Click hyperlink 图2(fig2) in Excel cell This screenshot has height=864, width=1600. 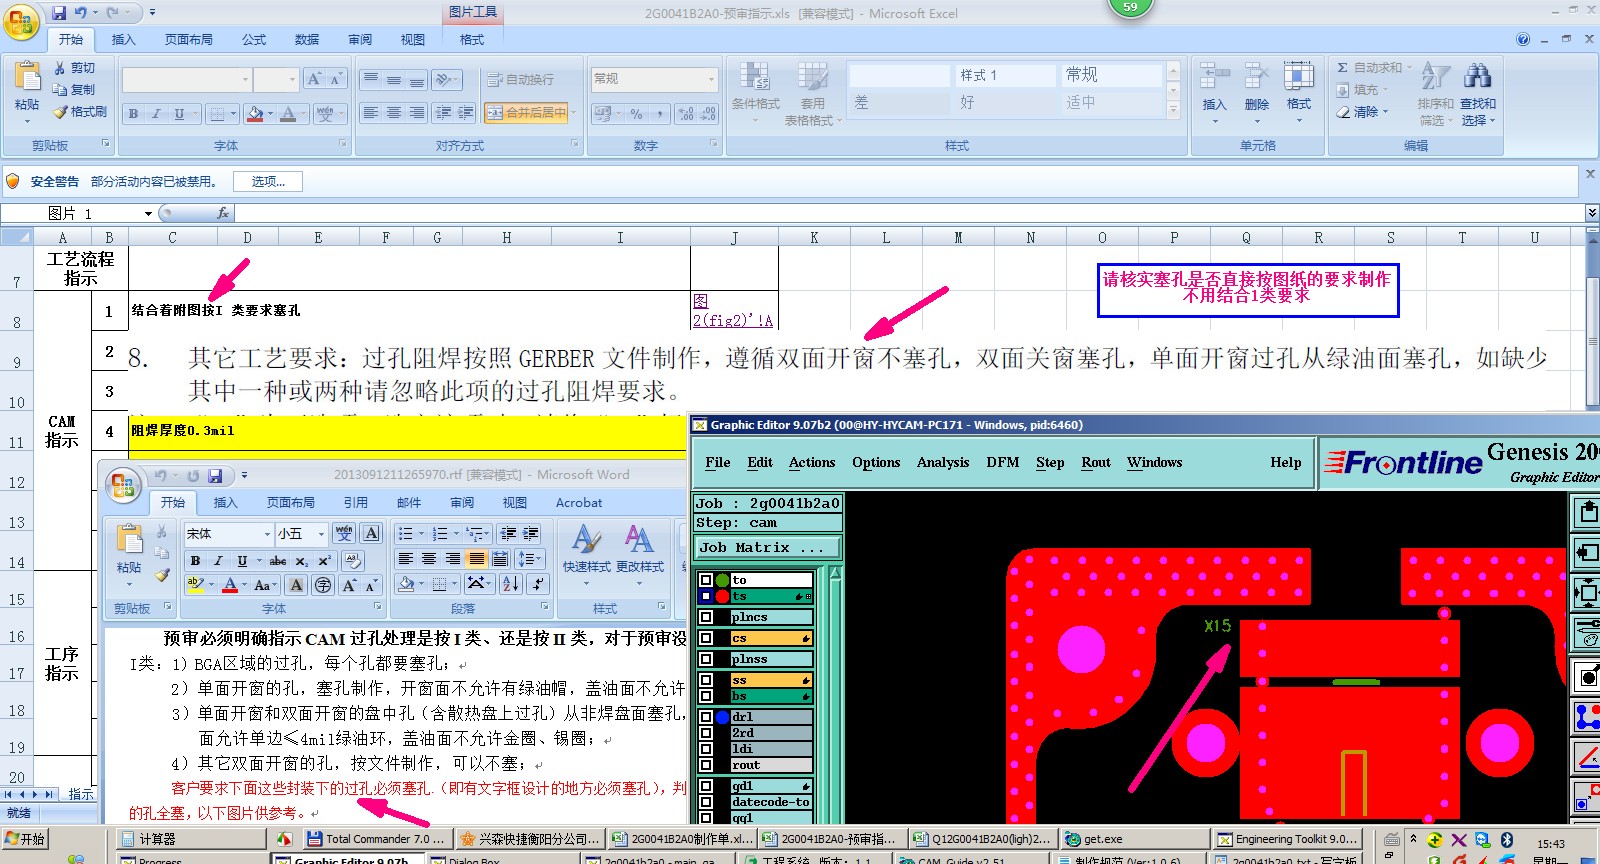coord(733,311)
